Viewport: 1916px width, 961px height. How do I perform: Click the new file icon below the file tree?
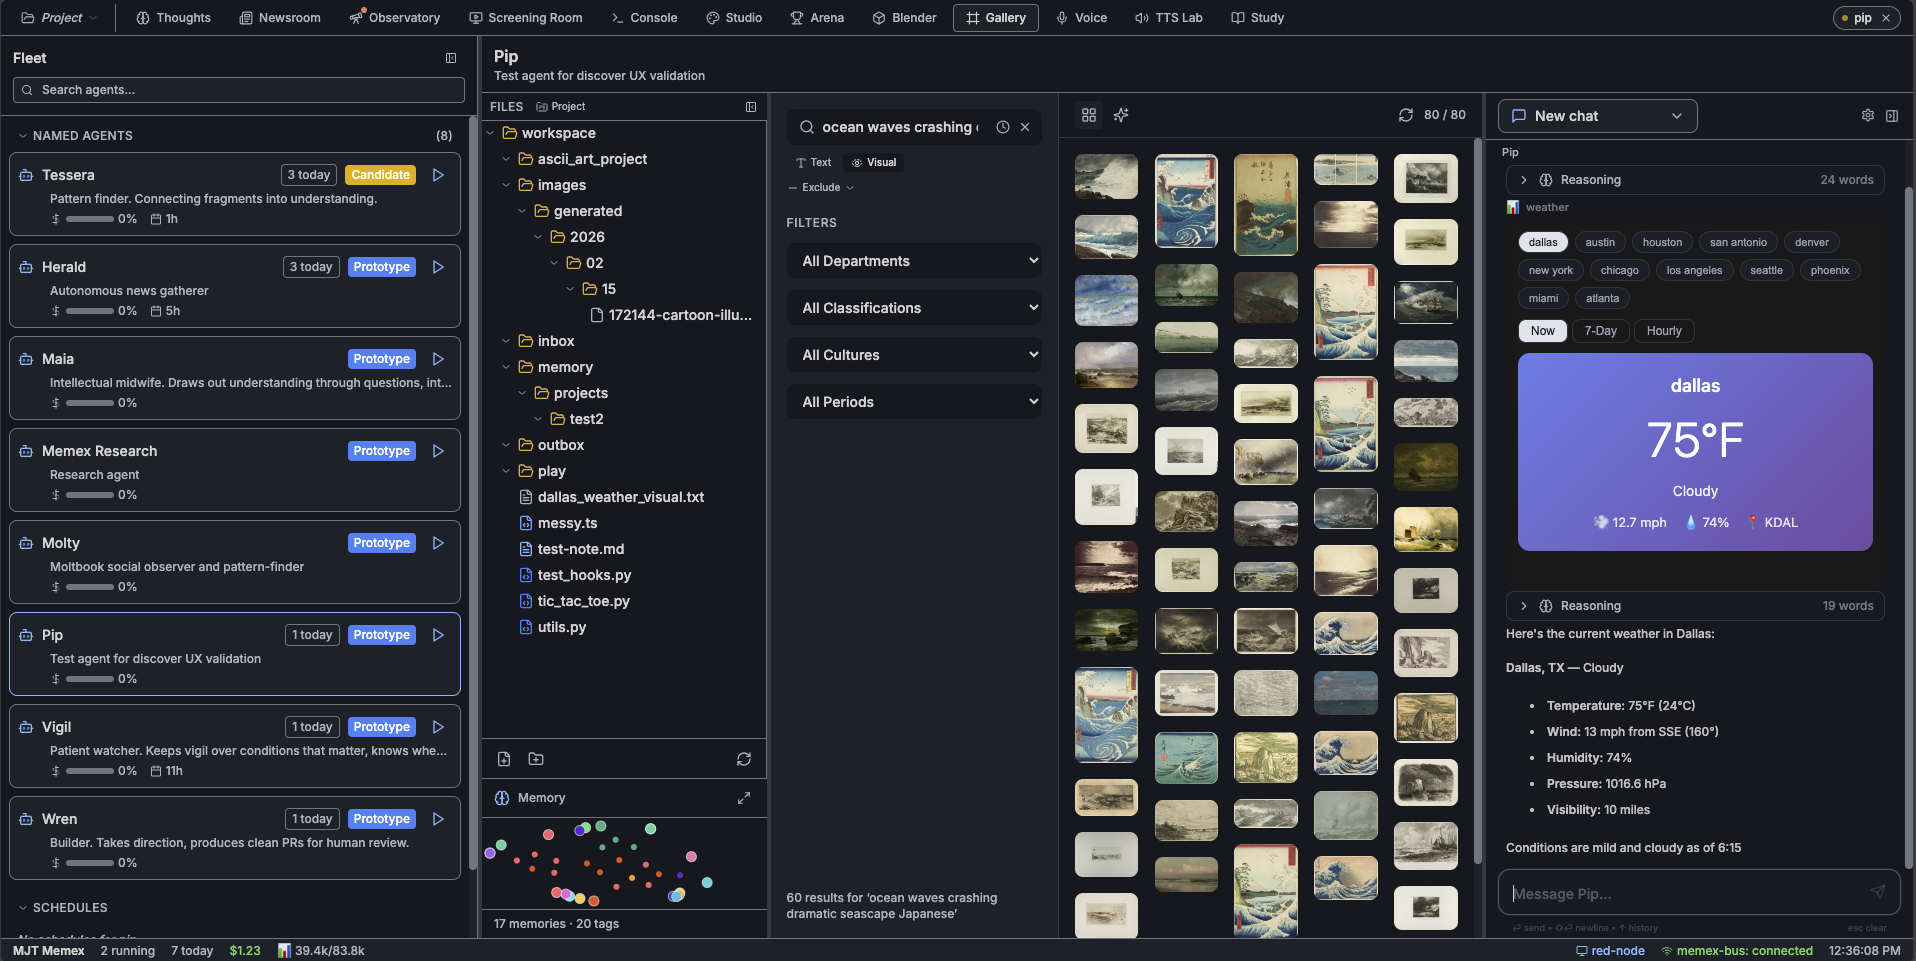(x=504, y=759)
